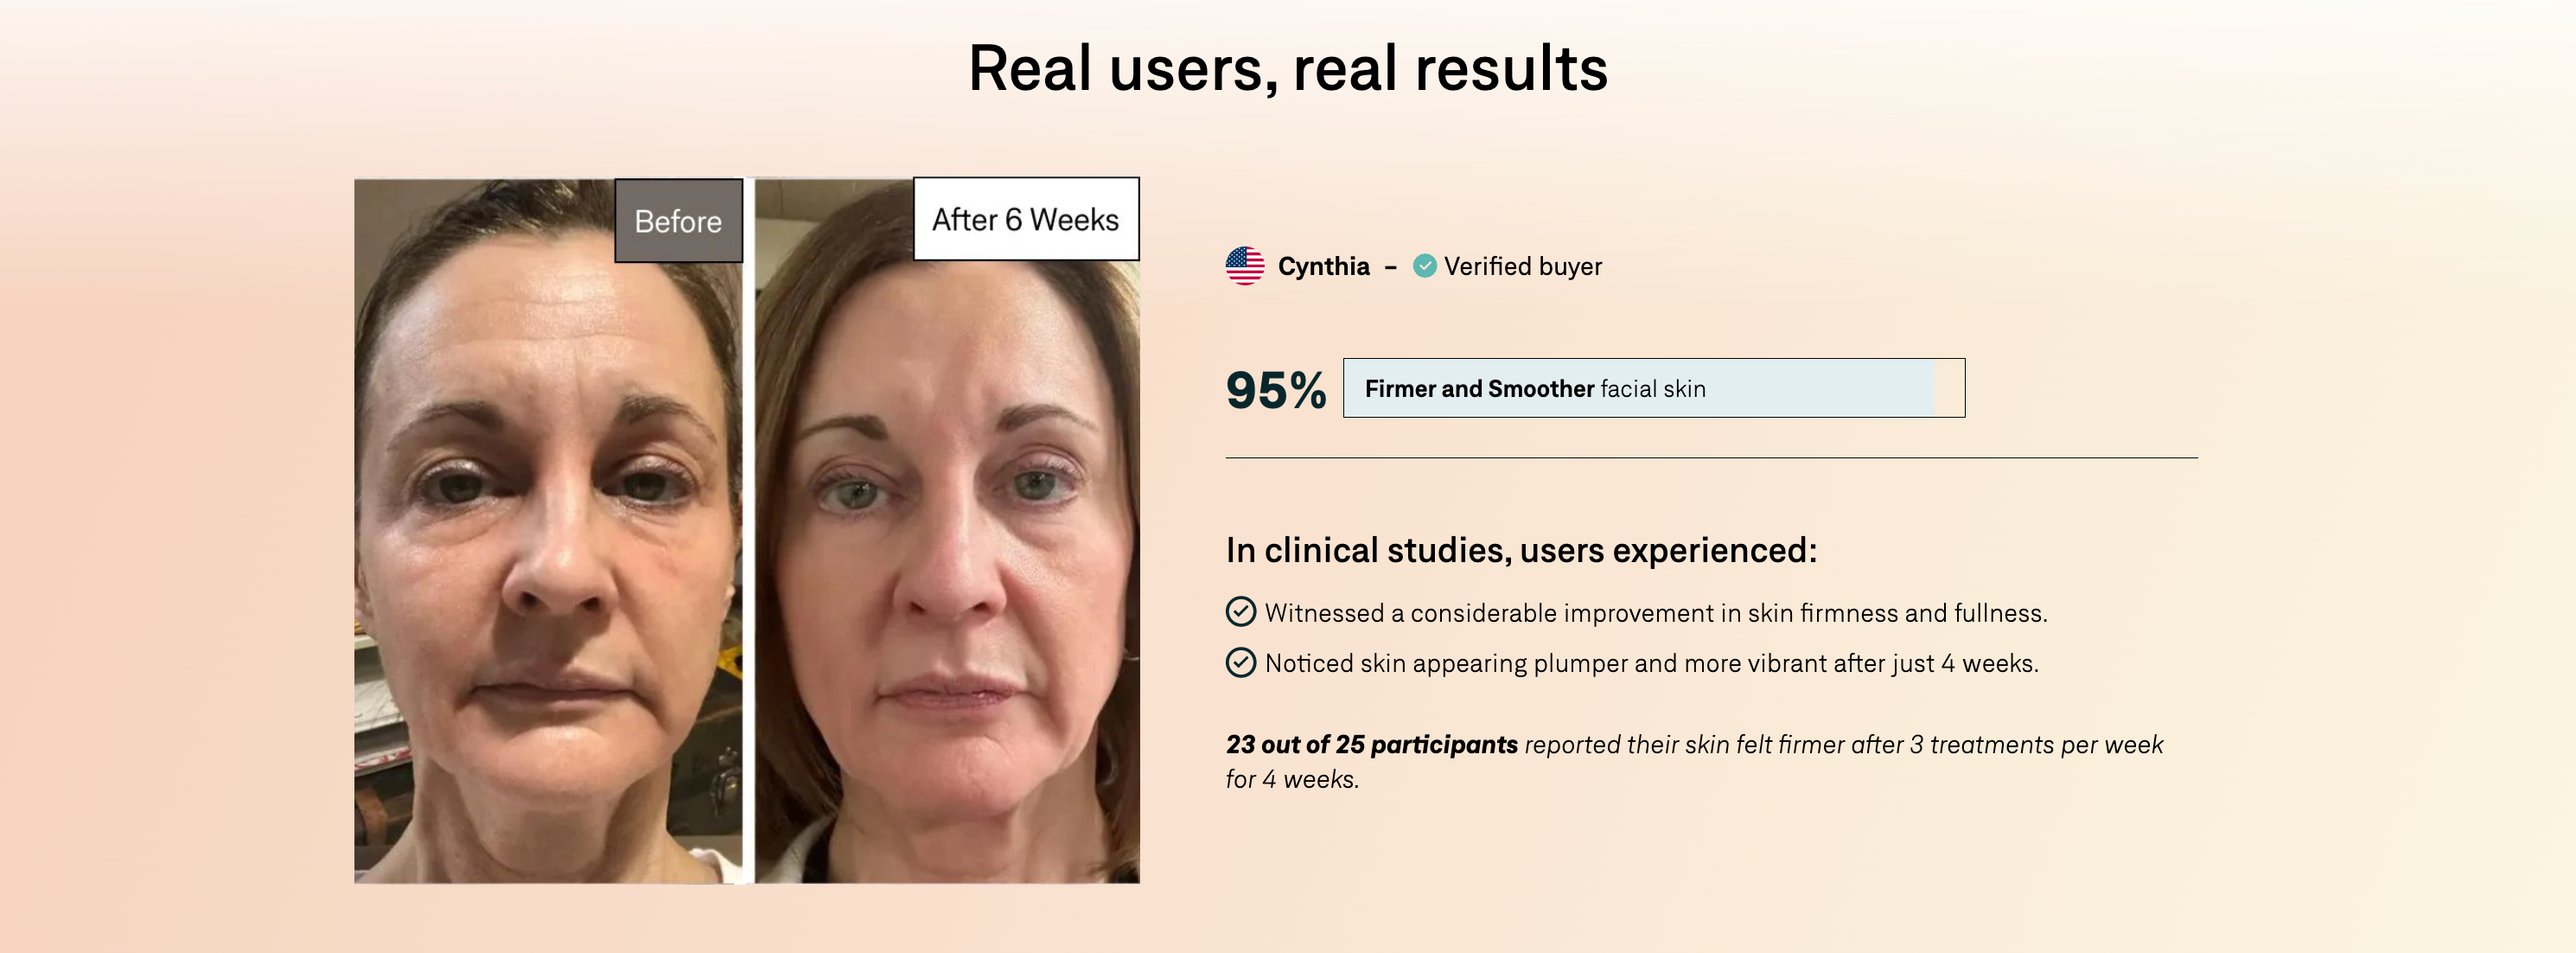Image resolution: width=2576 pixels, height=953 pixels.
Task: Click the bold '23 out of 25 participants' text
Action: 1371,745
